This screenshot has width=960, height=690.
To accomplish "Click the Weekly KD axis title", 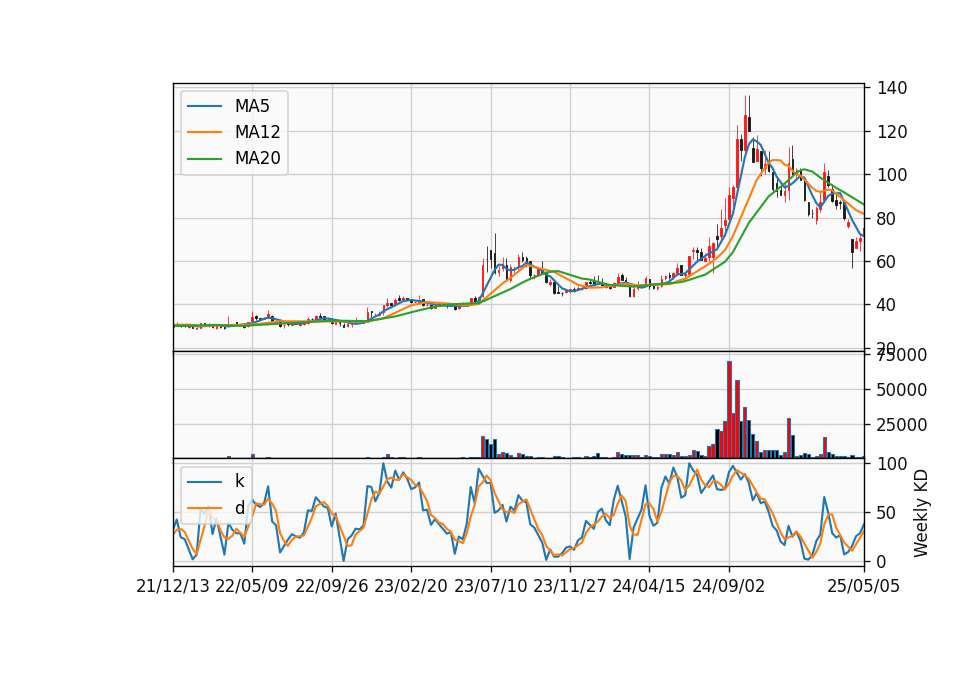I will [921, 513].
